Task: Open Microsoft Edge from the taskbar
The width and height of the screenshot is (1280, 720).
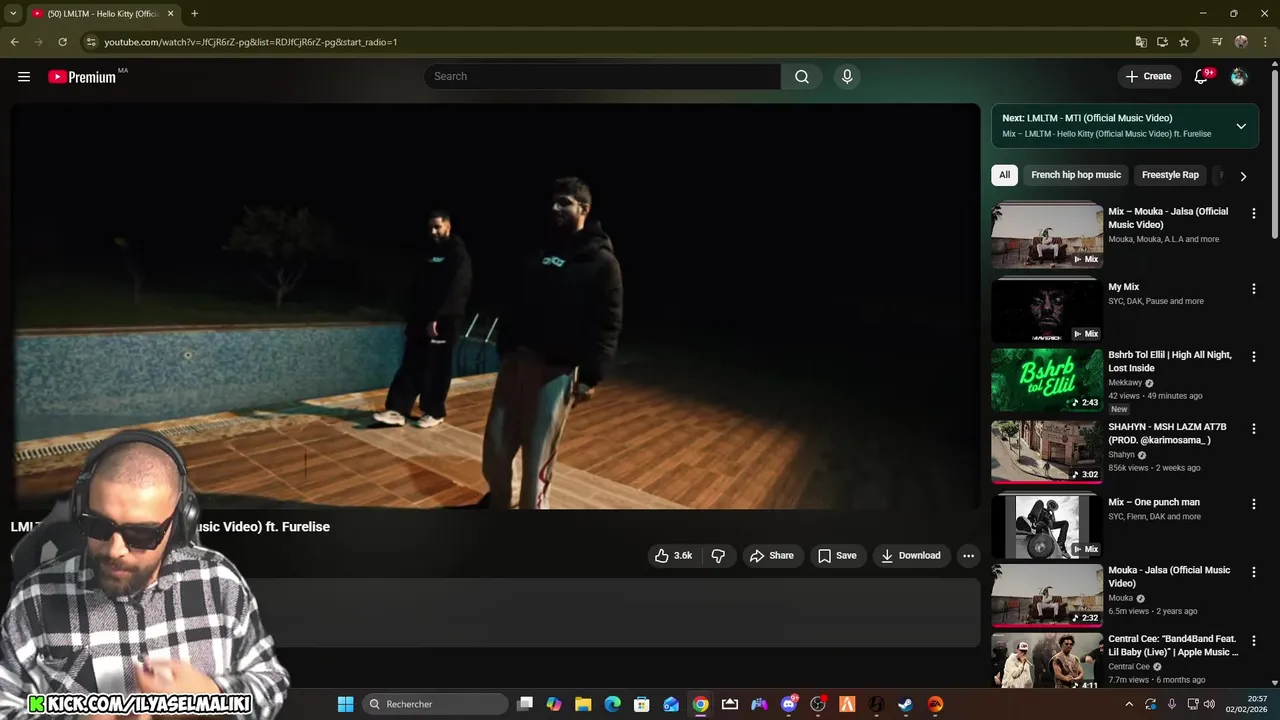Action: click(x=613, y=704)
